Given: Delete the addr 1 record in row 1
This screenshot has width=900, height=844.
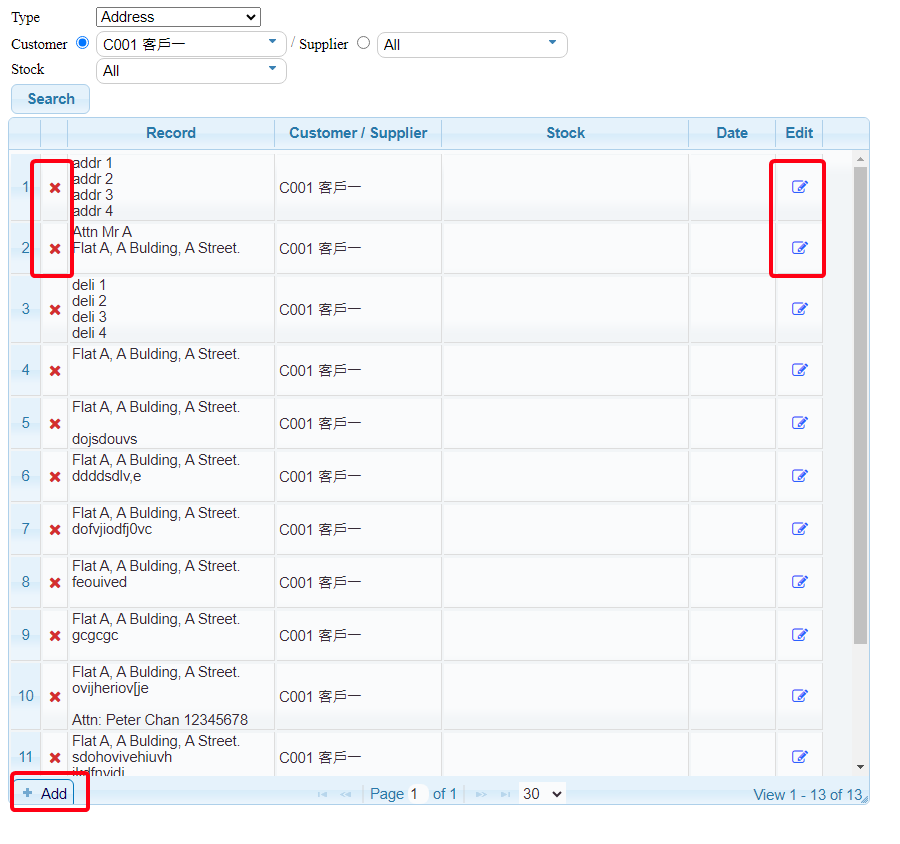Looking at the screenshot, I should pyautogui.click(x=55, y=188).
